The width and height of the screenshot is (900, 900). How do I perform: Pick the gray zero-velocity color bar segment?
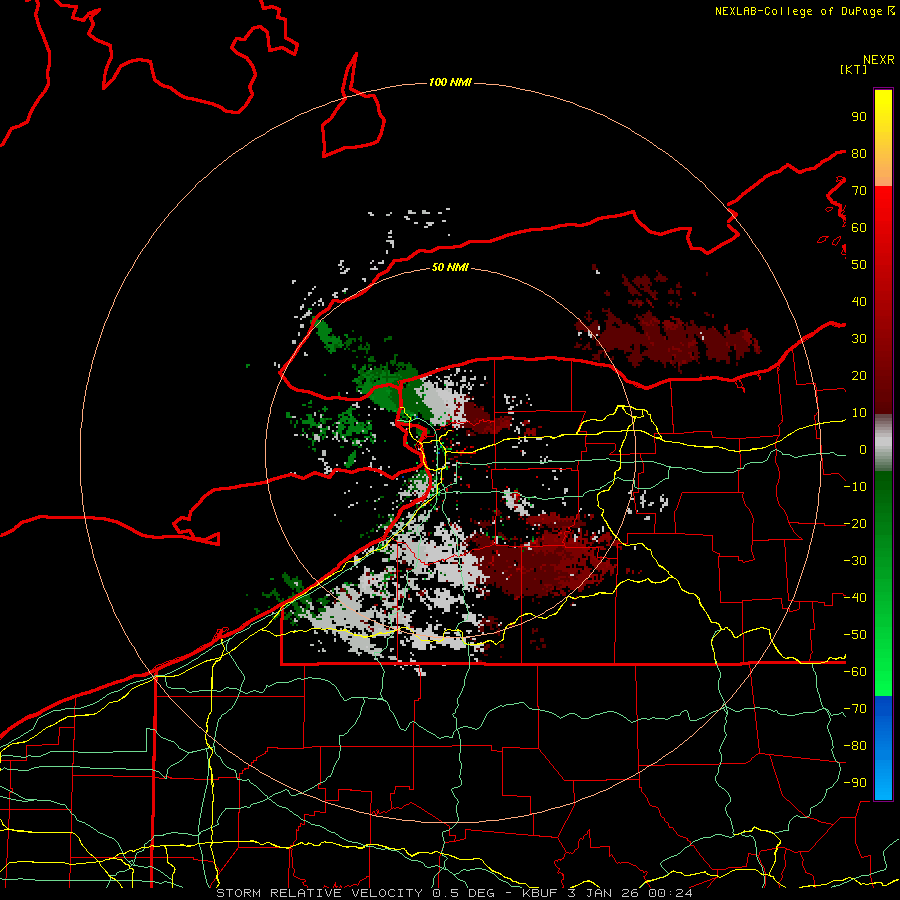point(883,443)
